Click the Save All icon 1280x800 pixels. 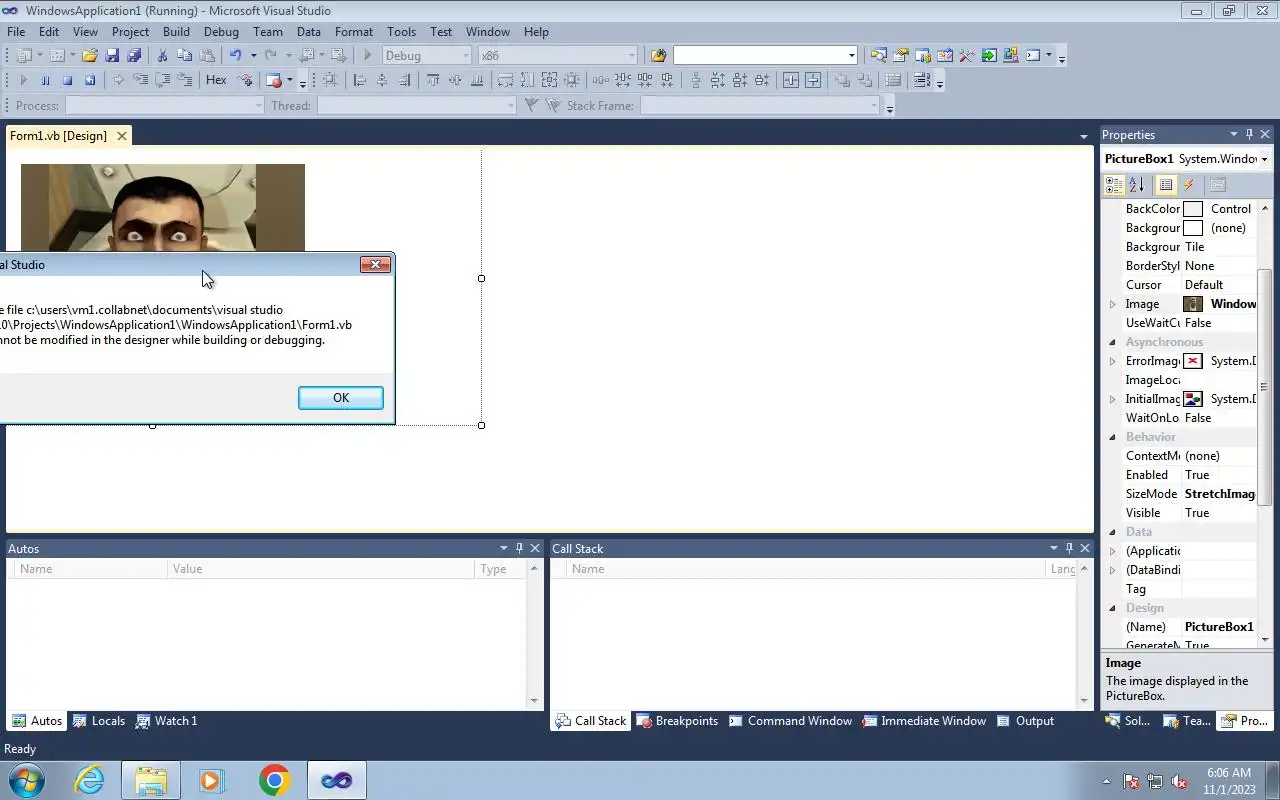click(x=134, y=56)
